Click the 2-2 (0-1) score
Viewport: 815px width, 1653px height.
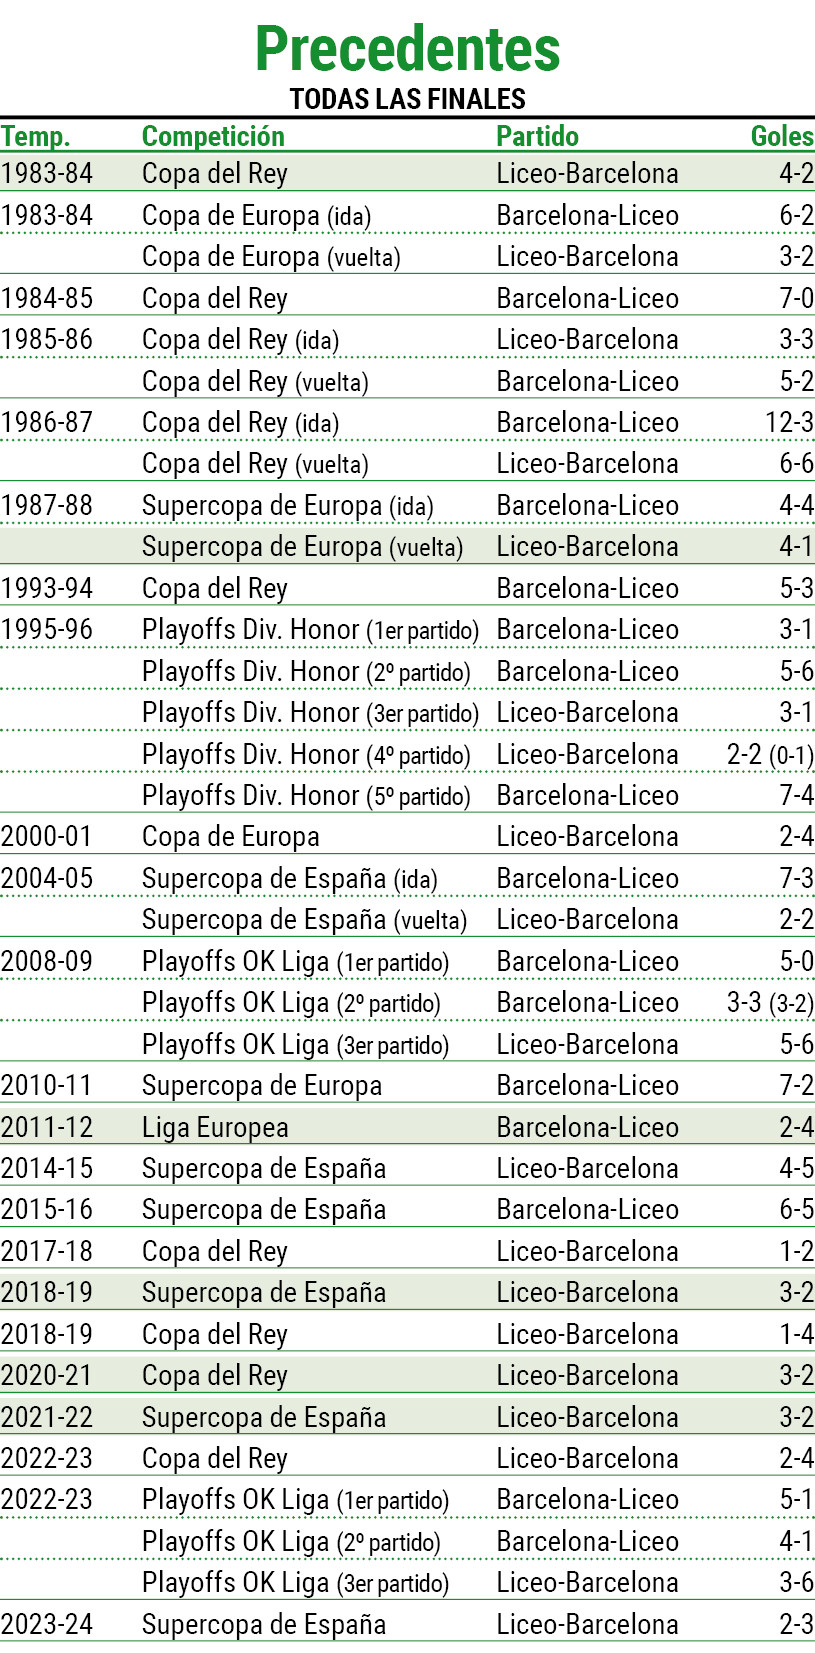tap(770, 755)
